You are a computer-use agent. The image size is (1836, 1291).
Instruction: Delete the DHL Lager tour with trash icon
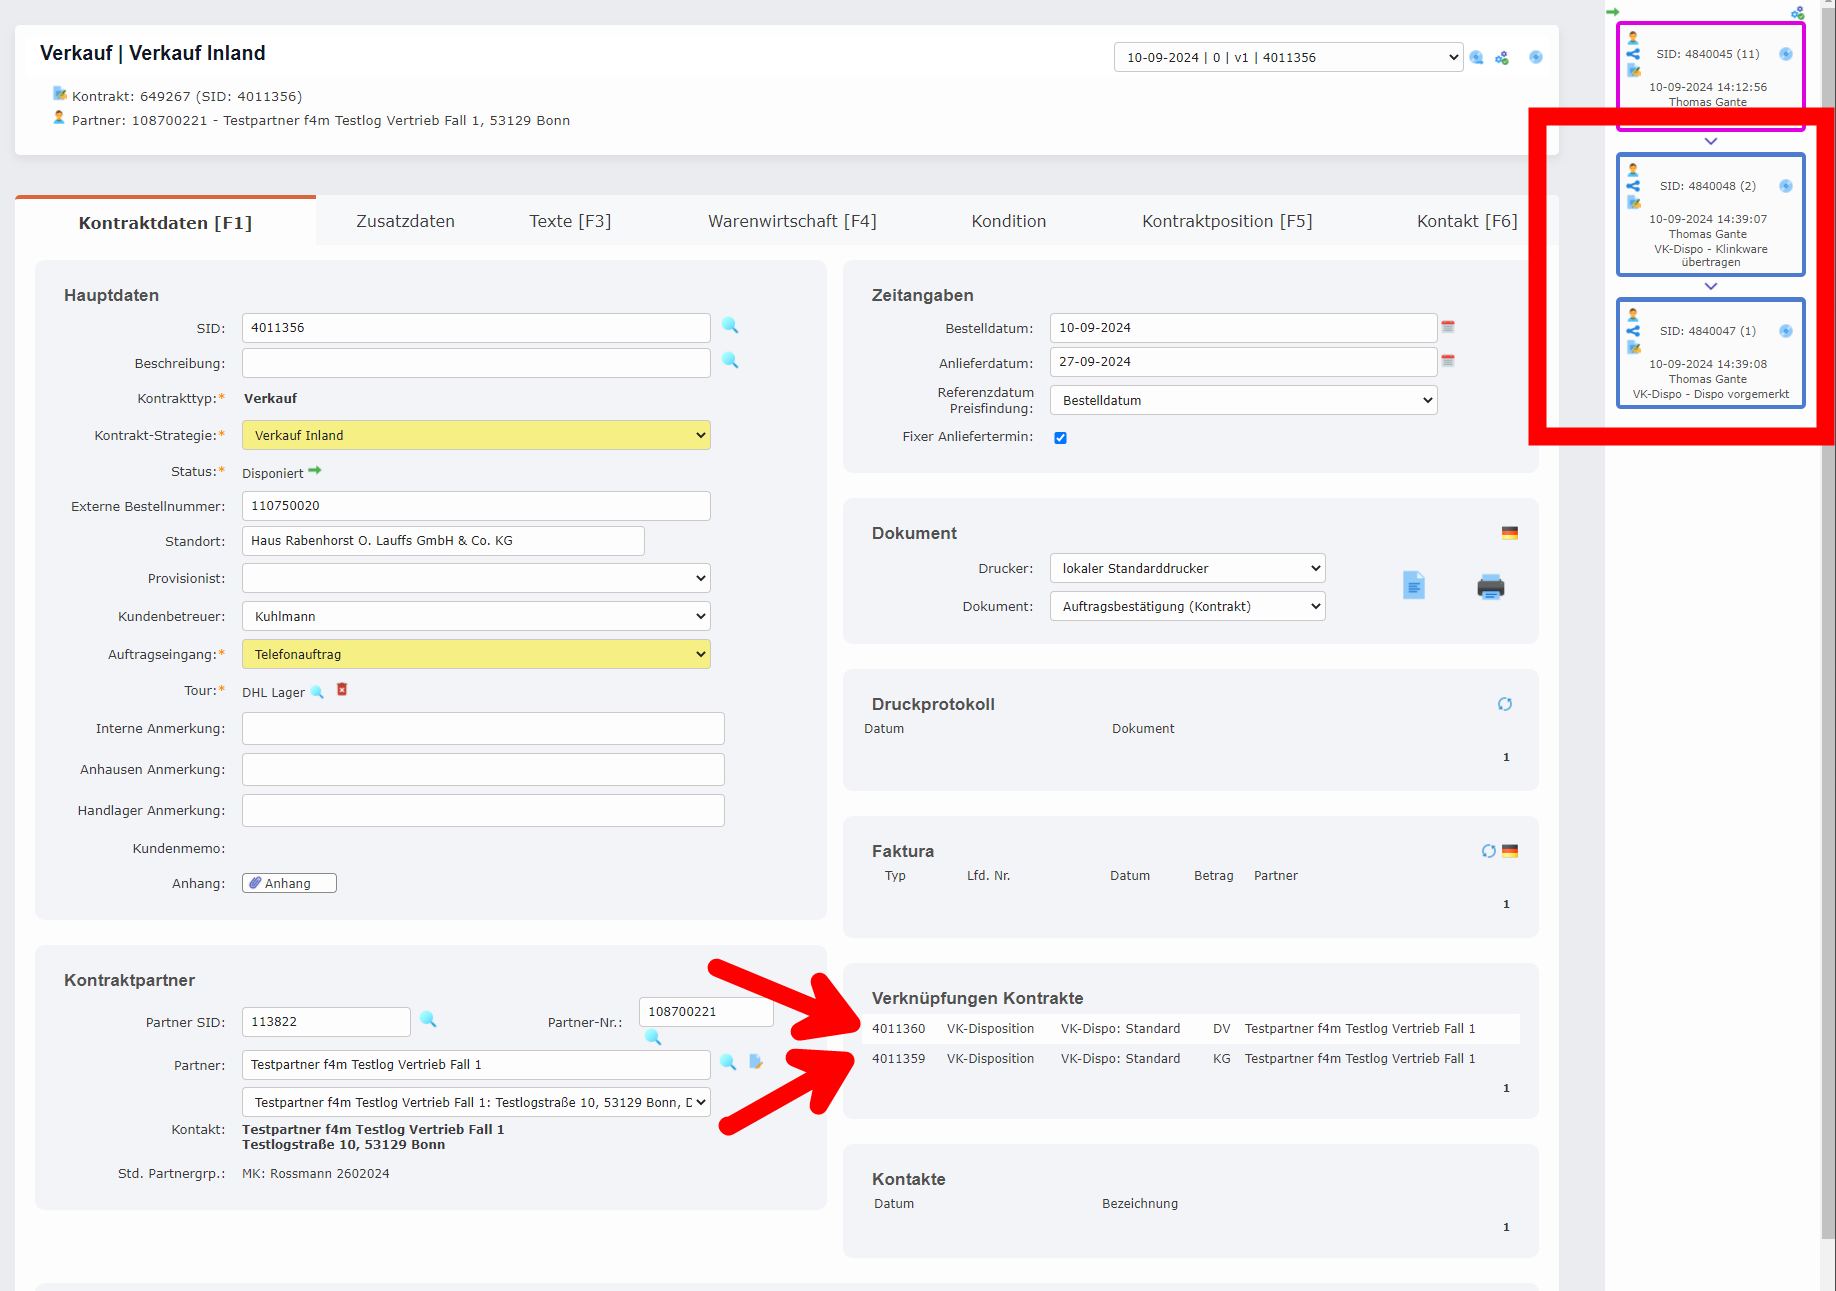tap(342, 690)
